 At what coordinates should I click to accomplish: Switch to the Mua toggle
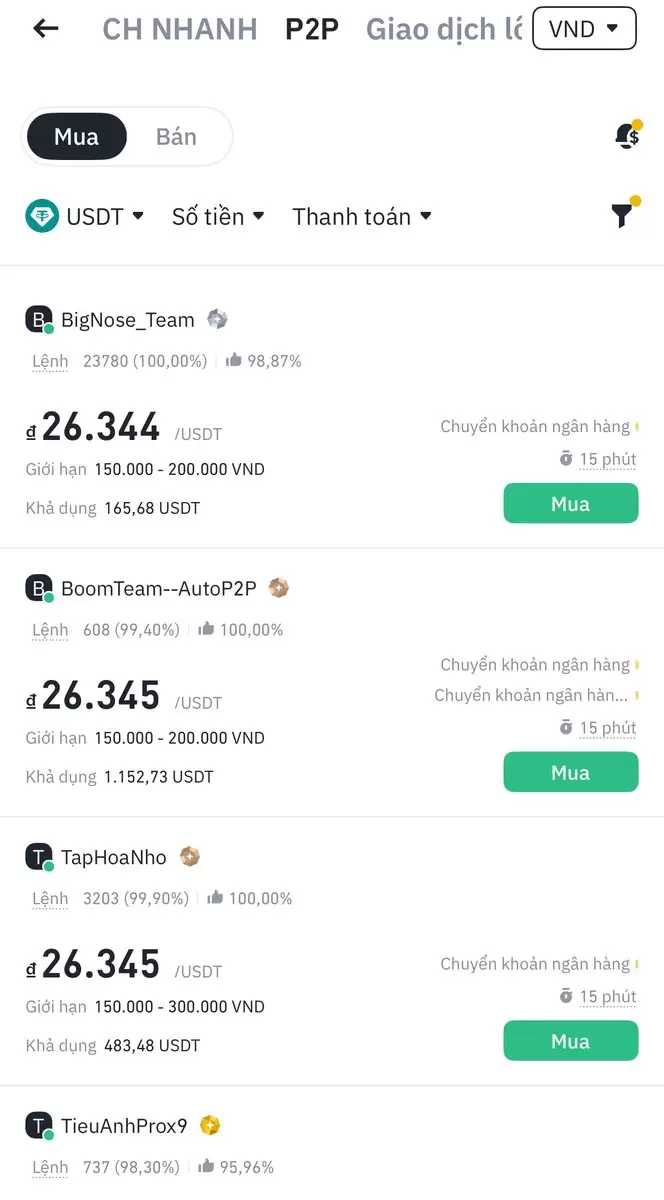pos(77,137)
